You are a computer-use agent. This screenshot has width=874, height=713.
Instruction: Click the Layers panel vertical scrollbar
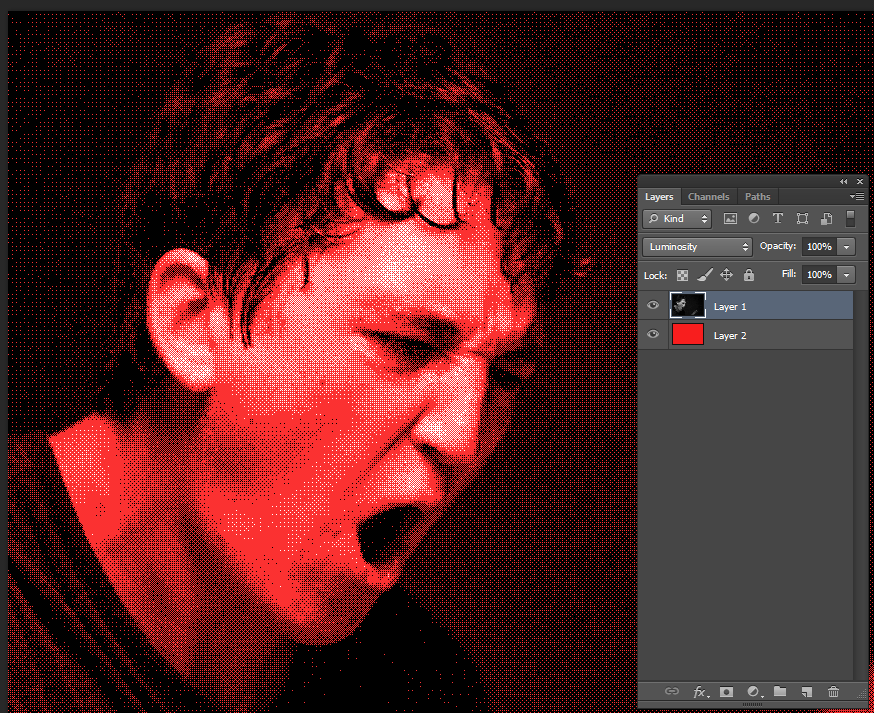860,485
